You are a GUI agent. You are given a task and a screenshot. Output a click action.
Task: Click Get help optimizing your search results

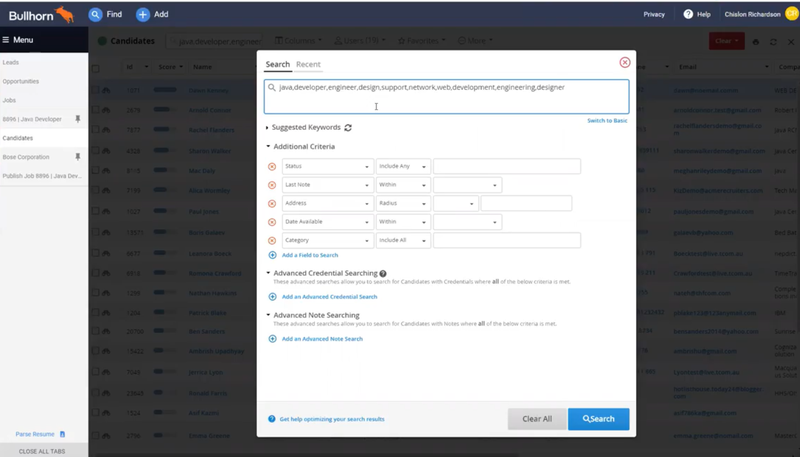[332, 419]
